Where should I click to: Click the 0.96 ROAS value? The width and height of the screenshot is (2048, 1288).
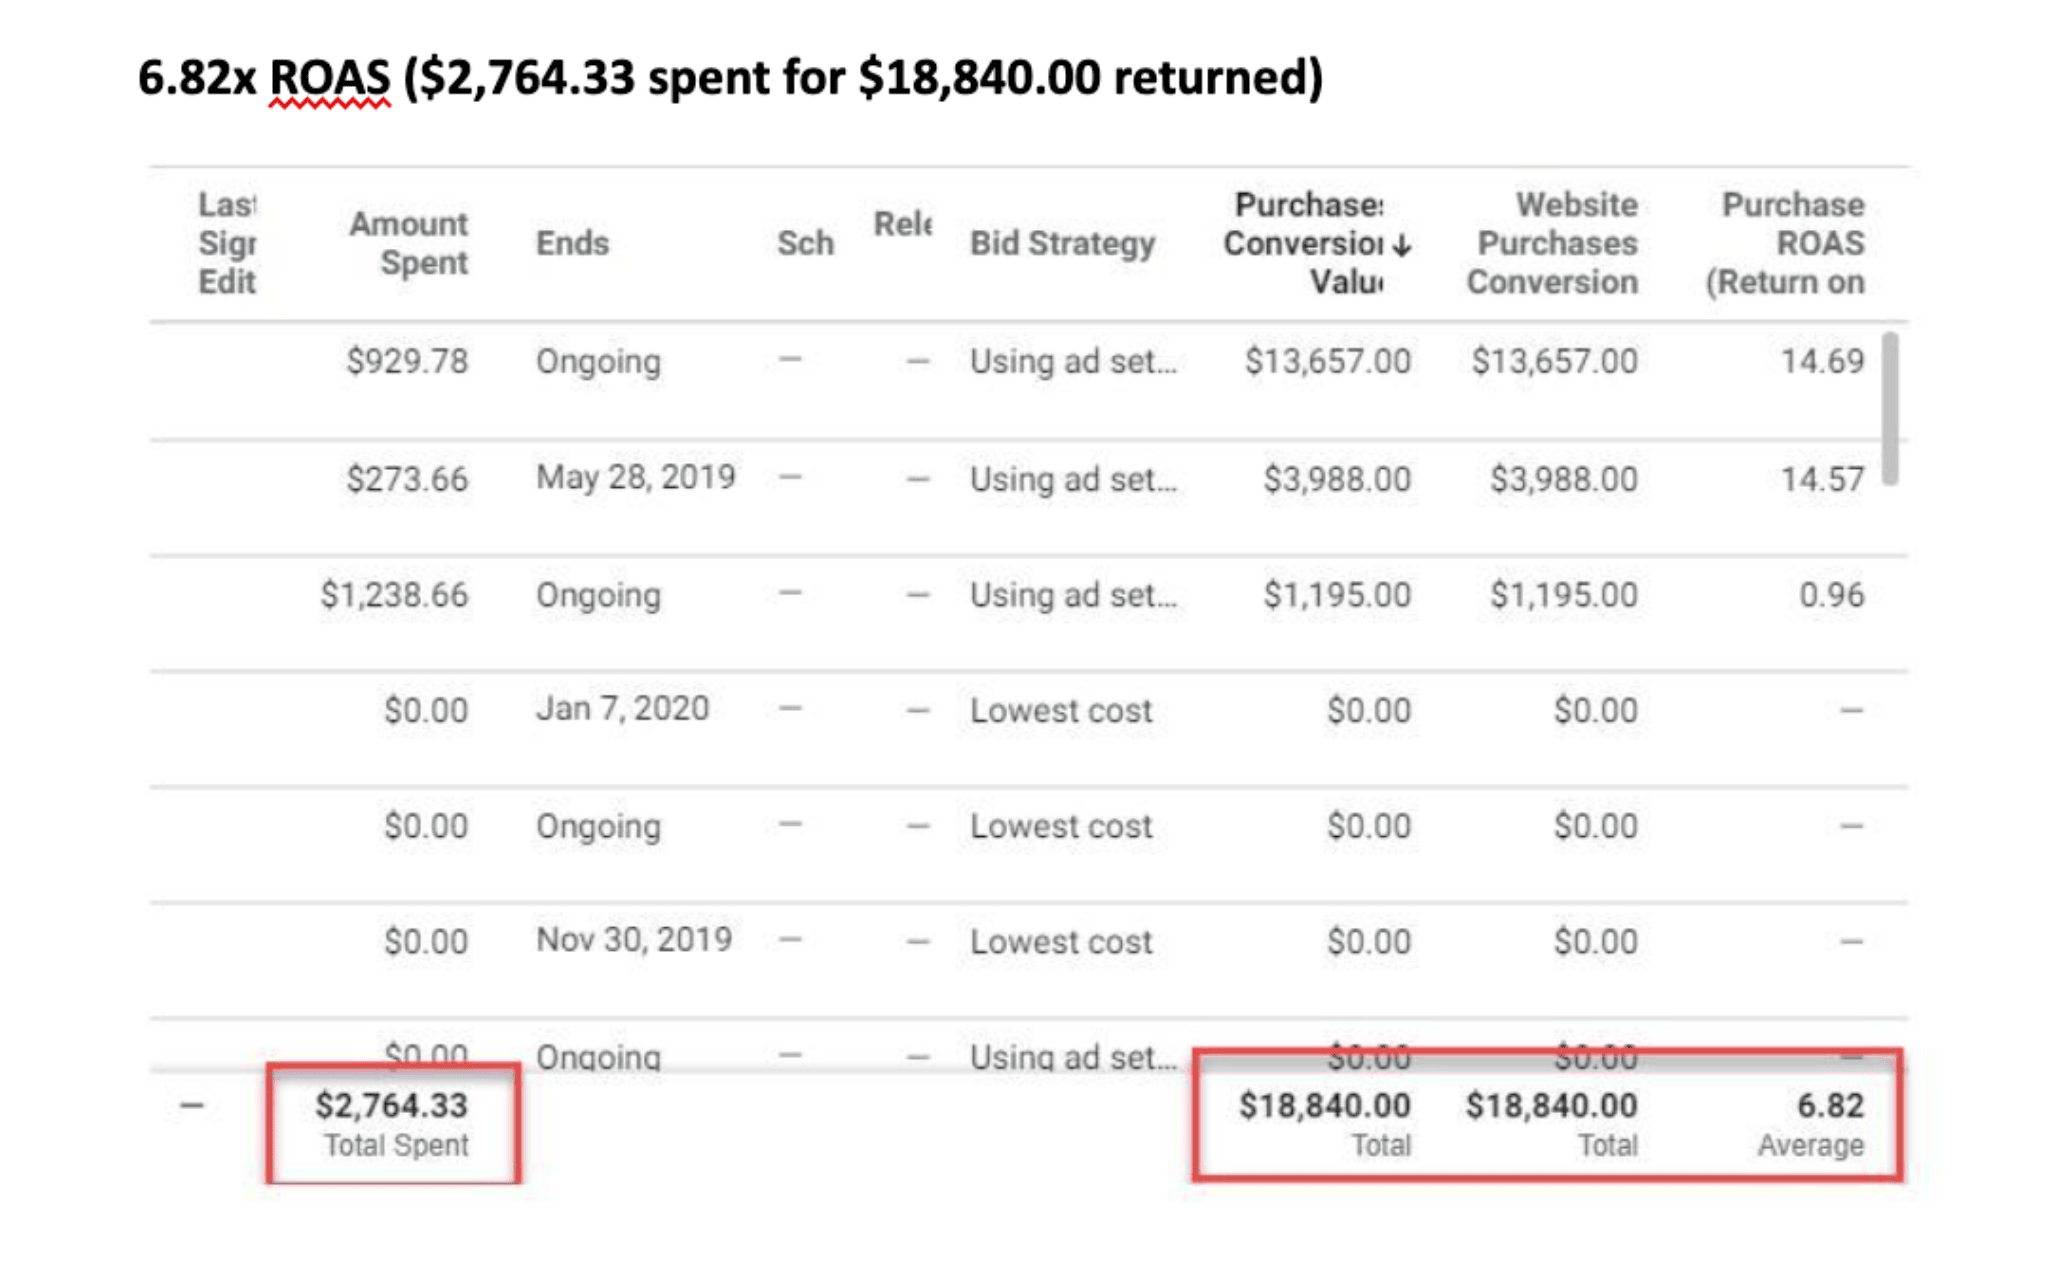pos(1831,595)
